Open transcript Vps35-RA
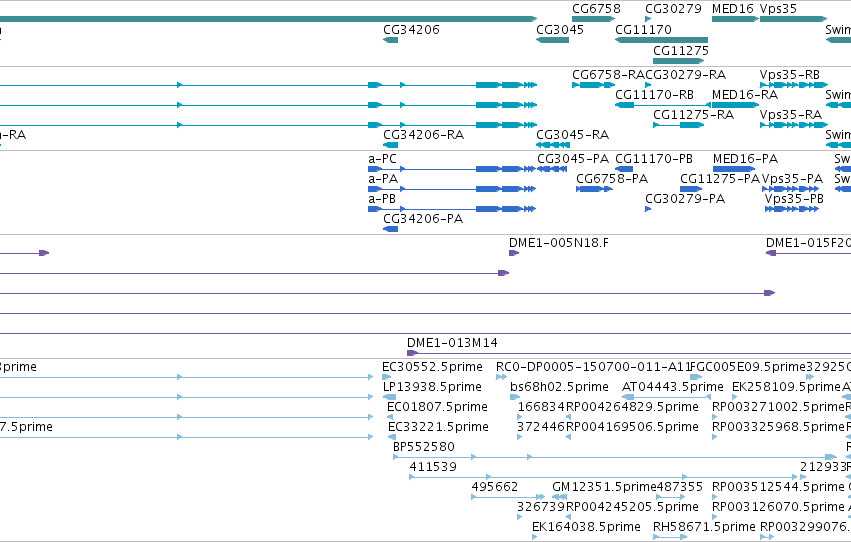Image resolution: width=851 pixels, height=542 pixels. [794, 125]
